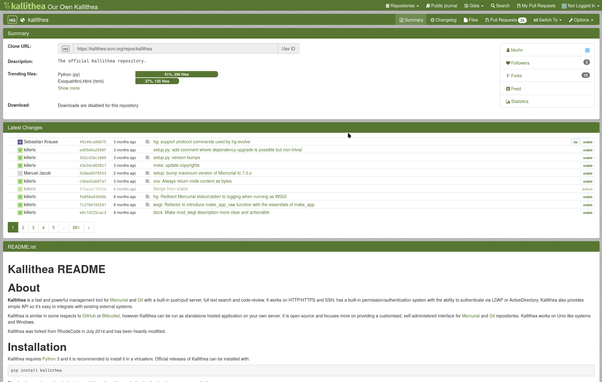This screenshot has width=602, height=382.
Task: Switch to the Files tab
Action: tap(471, 20)
